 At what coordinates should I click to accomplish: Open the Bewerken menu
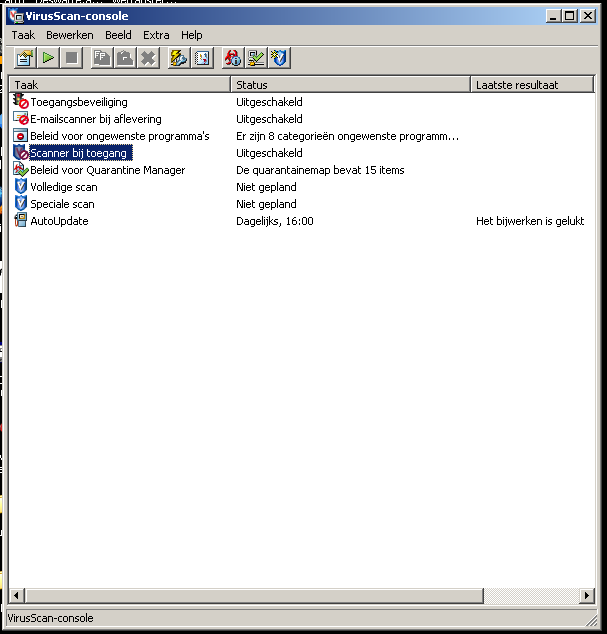pyautogui.click(x=70, y=35)
